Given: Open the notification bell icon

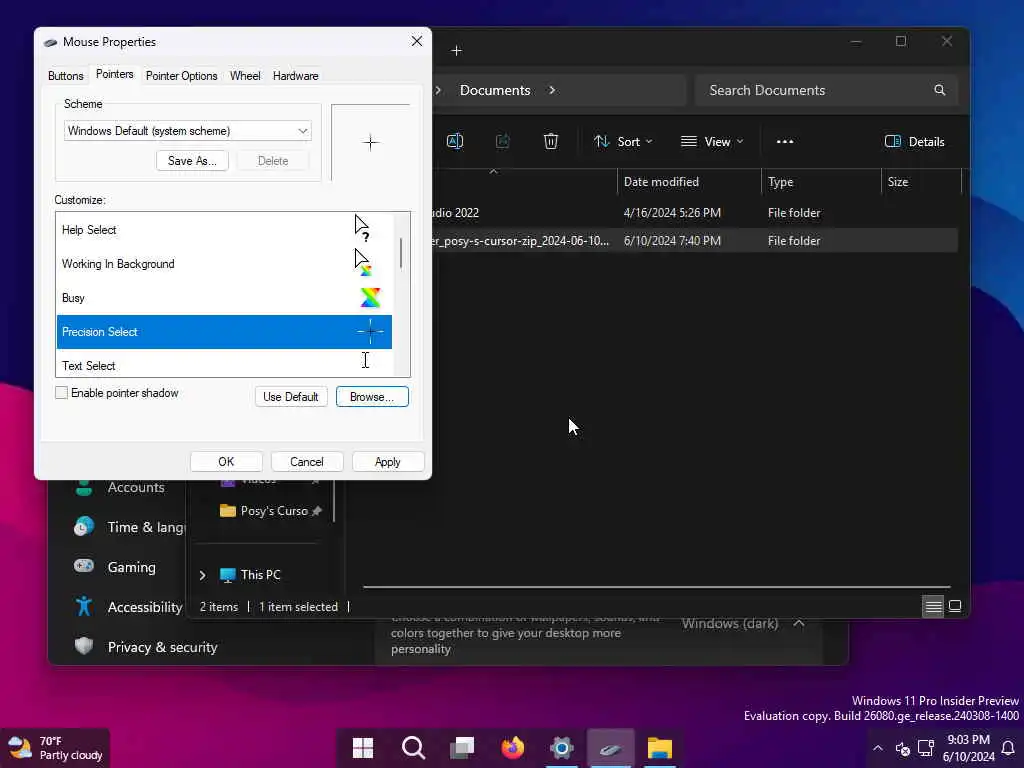Looking at the screenshot, I should (x=1008, y=748).
